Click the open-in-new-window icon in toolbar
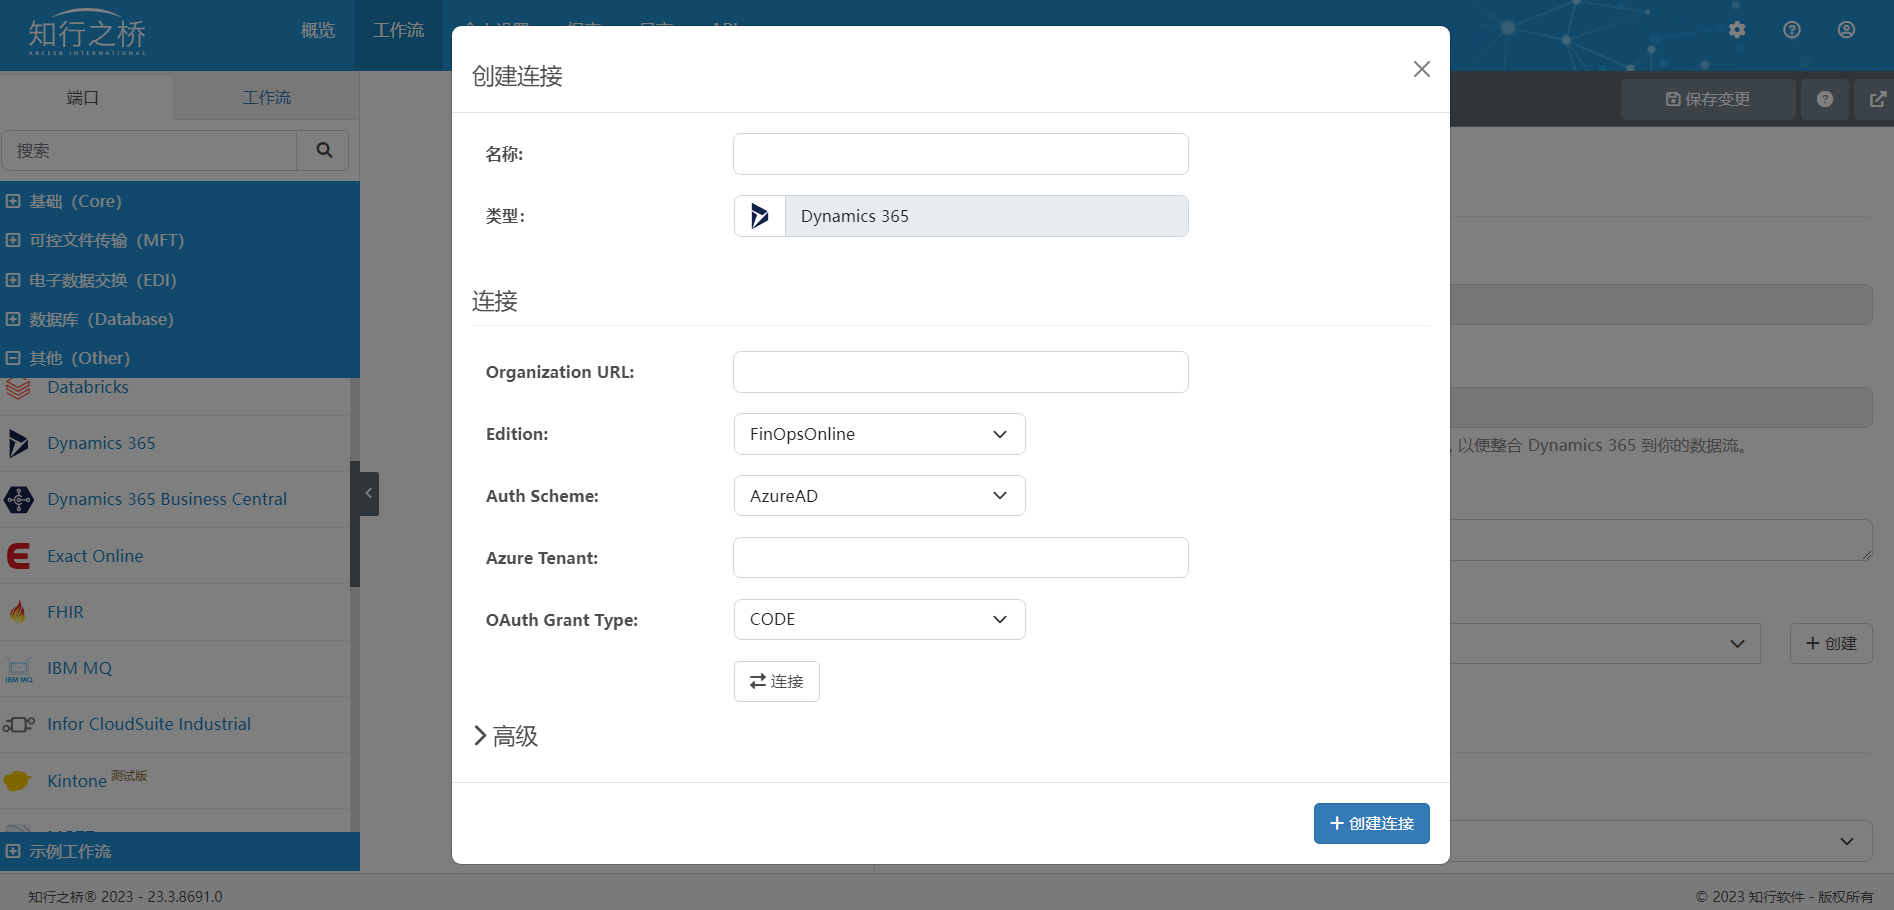 1877,99
